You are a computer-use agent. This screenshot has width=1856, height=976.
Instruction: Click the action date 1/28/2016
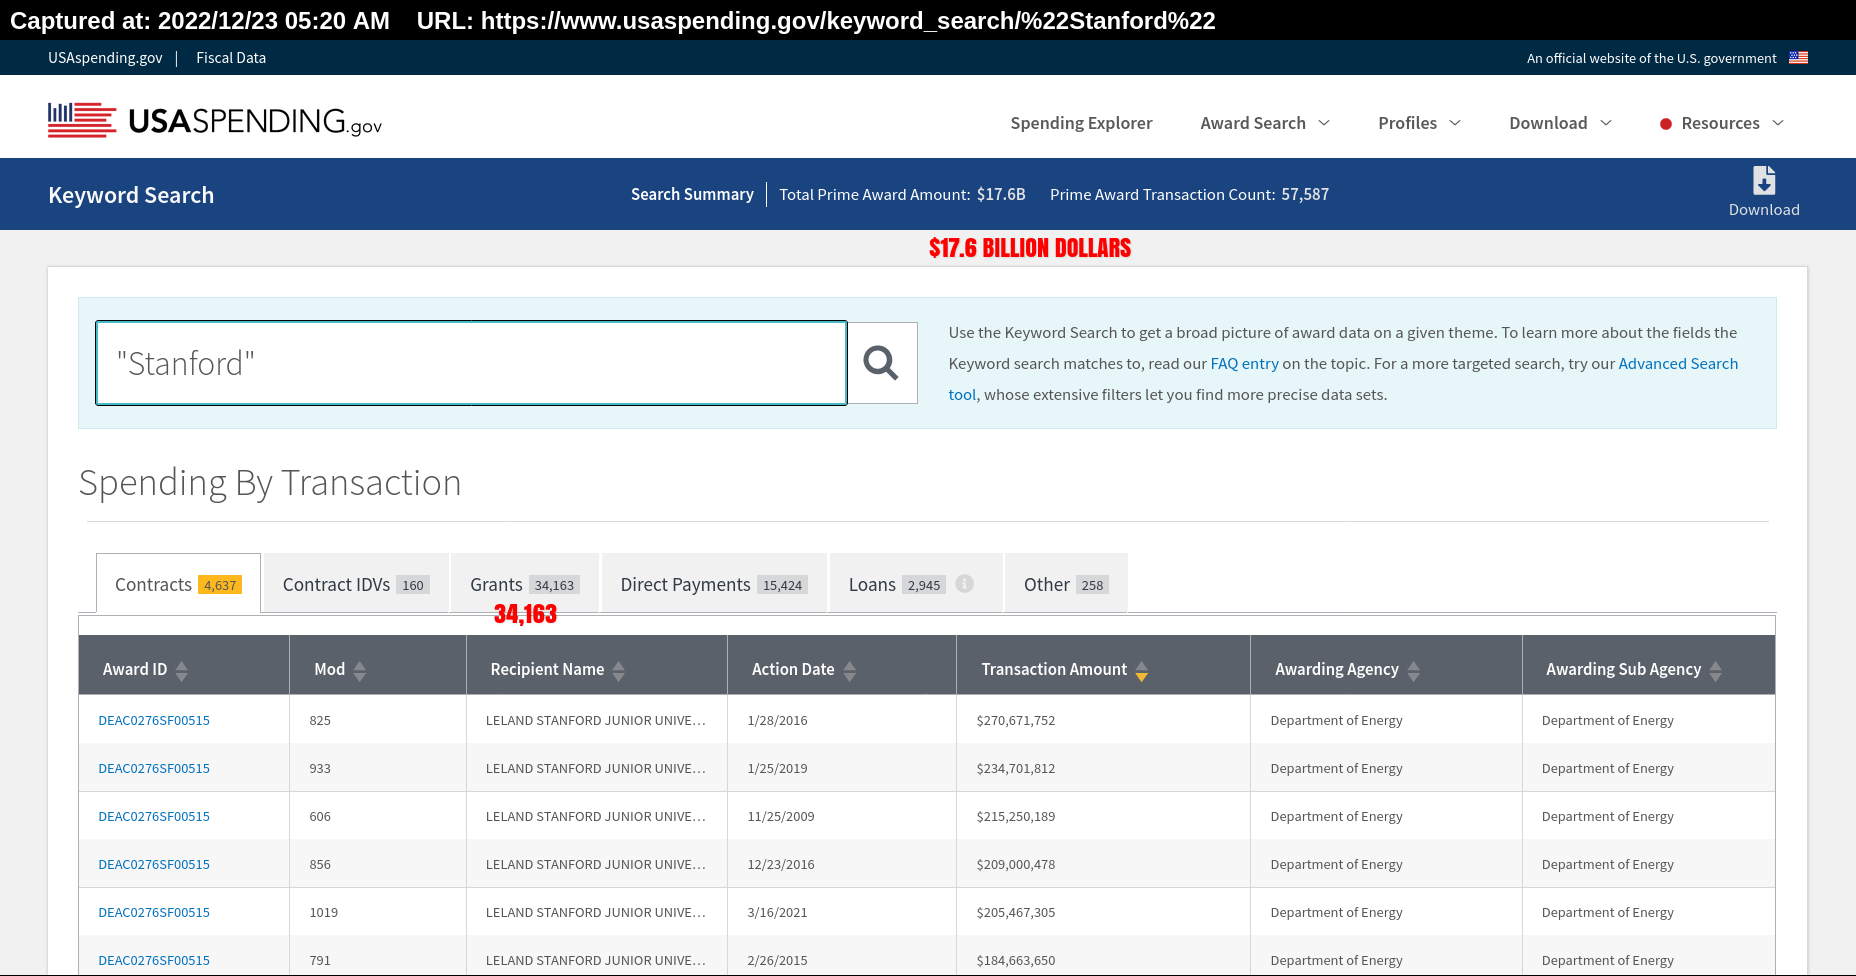[x=777, y=720]
